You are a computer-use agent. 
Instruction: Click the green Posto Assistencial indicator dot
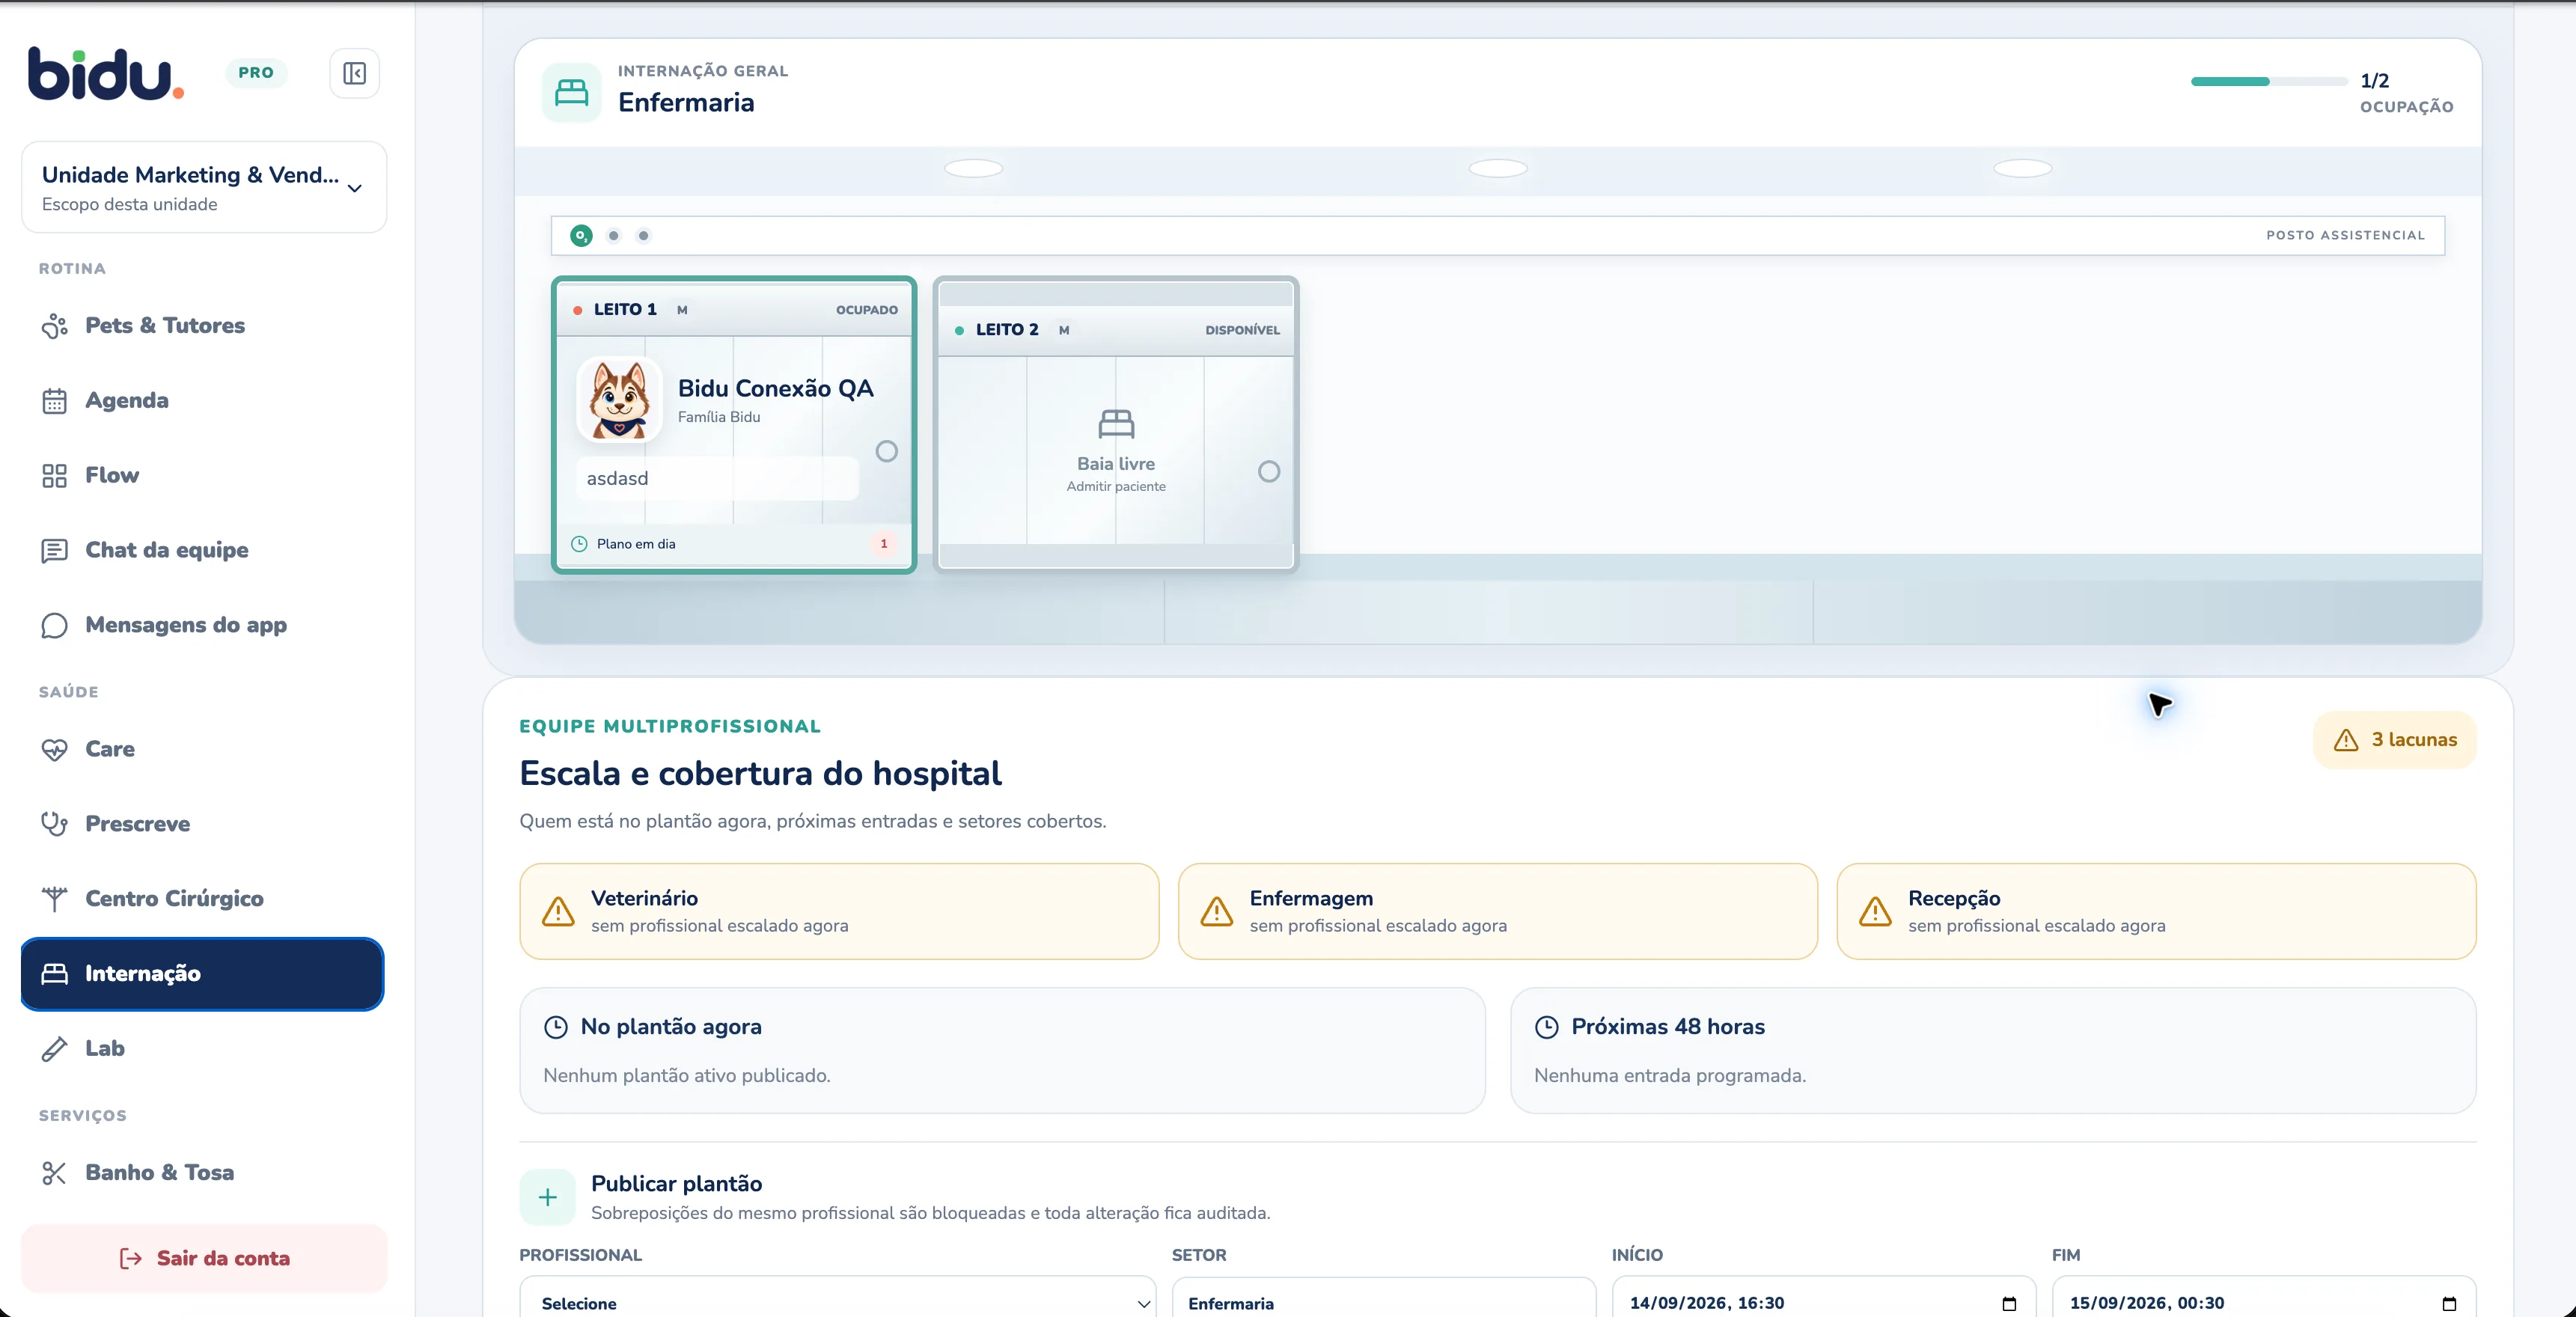581,236
